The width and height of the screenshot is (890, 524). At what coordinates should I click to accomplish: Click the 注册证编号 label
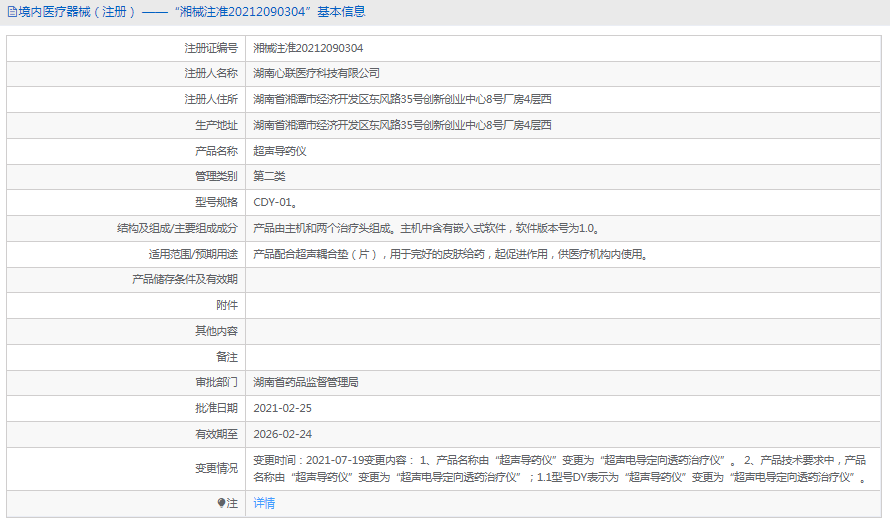tap(211, 48)
